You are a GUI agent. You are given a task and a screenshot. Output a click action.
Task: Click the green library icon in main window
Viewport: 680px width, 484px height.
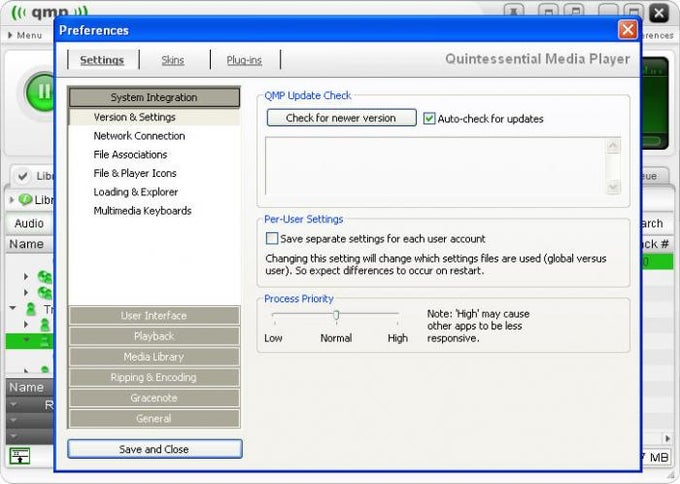26,199
